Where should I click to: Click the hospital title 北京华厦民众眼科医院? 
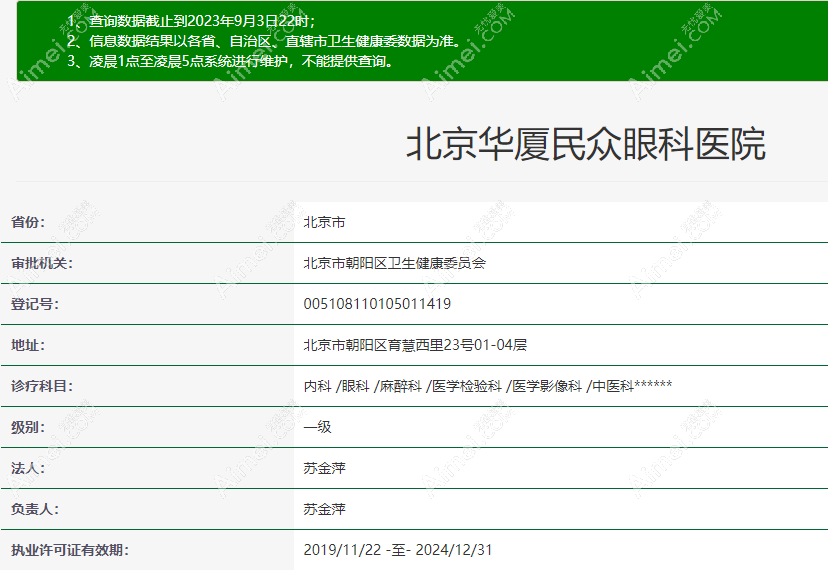pyautogui.click(x=586, y=144)
